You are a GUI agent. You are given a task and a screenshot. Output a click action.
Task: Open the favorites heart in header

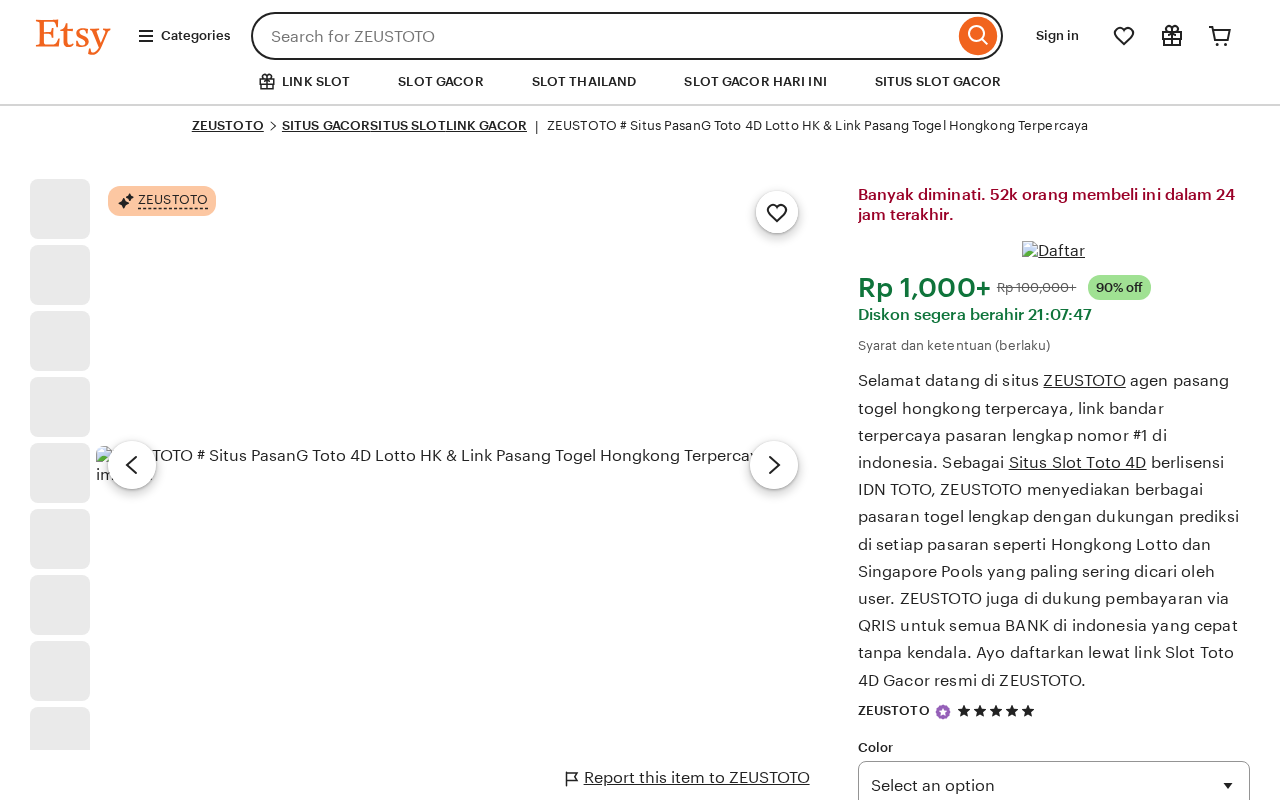click(x=1124, y=36)
